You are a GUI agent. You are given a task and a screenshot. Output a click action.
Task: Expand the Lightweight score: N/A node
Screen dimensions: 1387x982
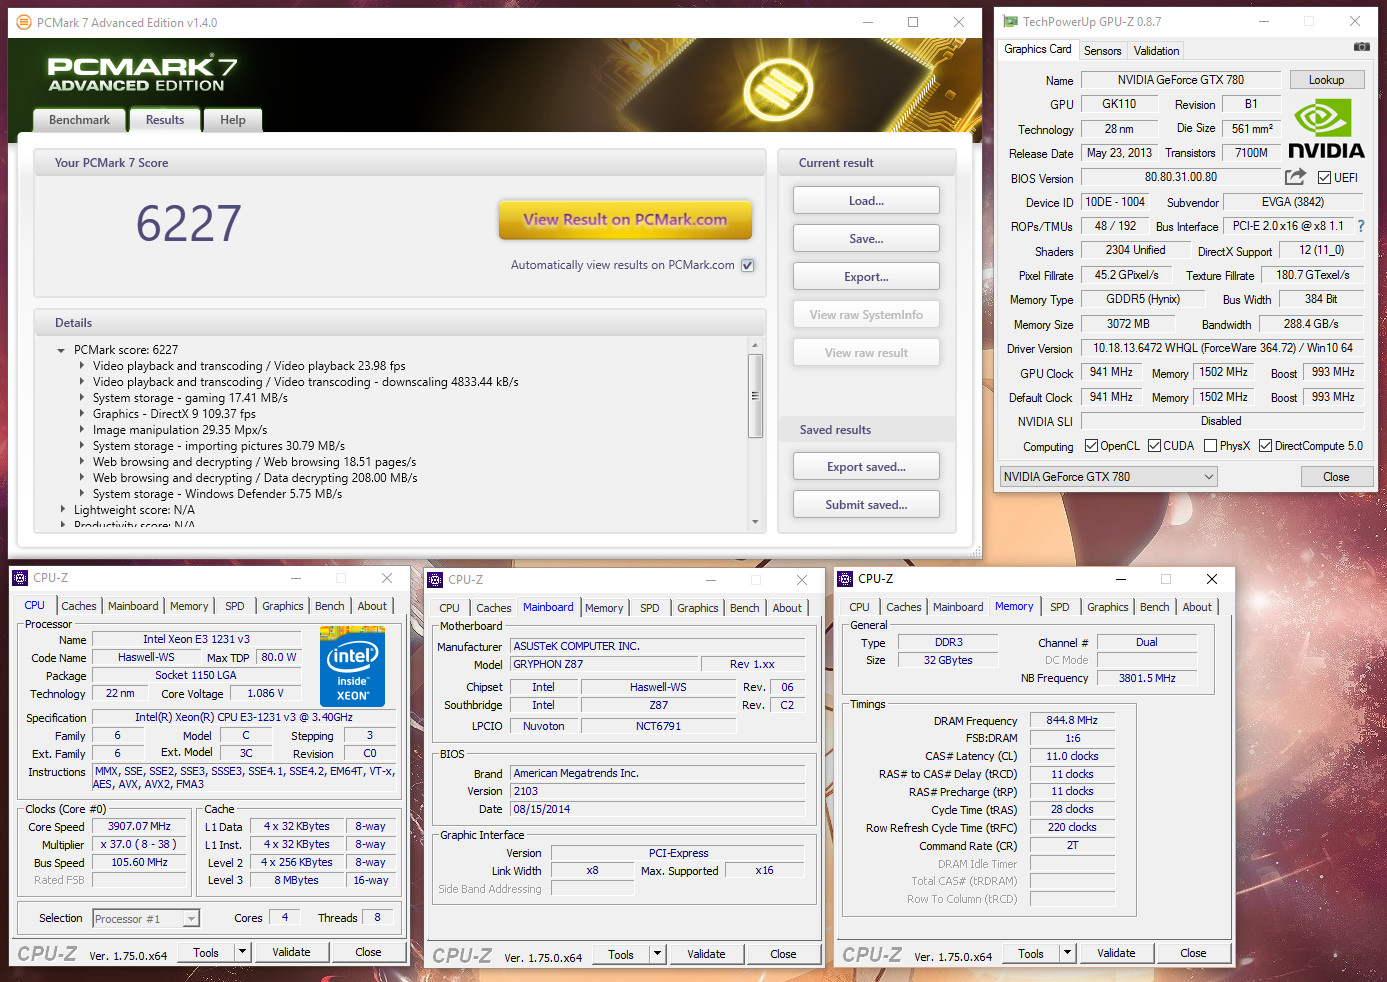(x=62, y=510)
